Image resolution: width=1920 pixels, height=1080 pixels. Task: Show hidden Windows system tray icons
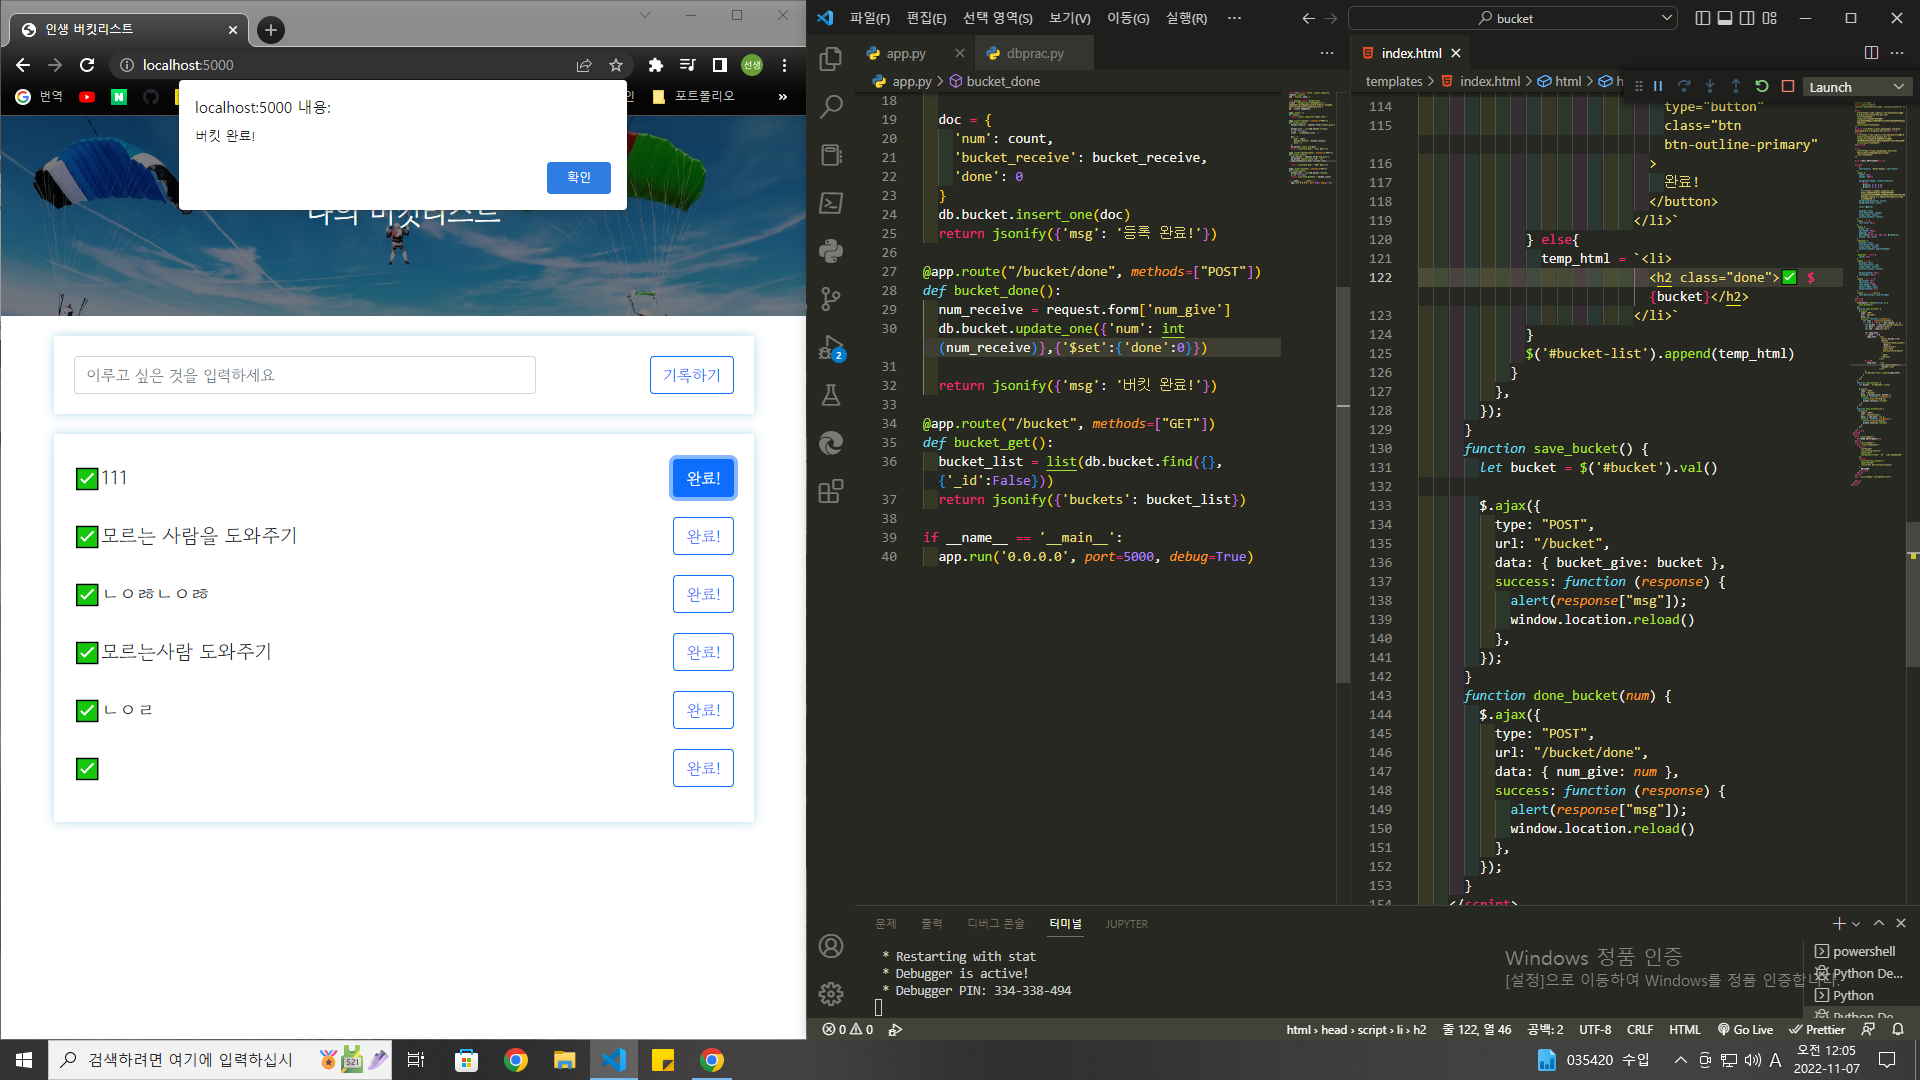[x=1681, y=1060]
